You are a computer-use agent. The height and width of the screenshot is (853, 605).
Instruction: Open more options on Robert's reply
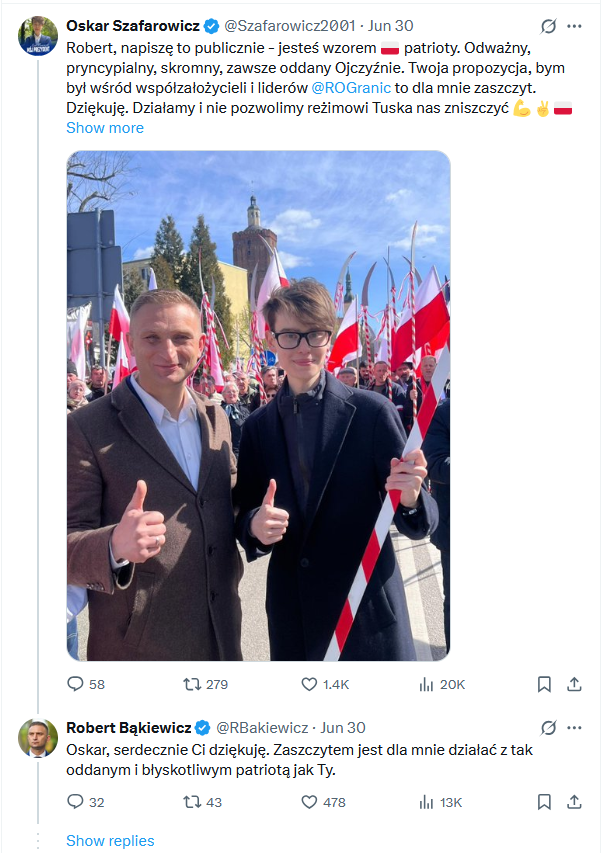(x=575, y=728)
